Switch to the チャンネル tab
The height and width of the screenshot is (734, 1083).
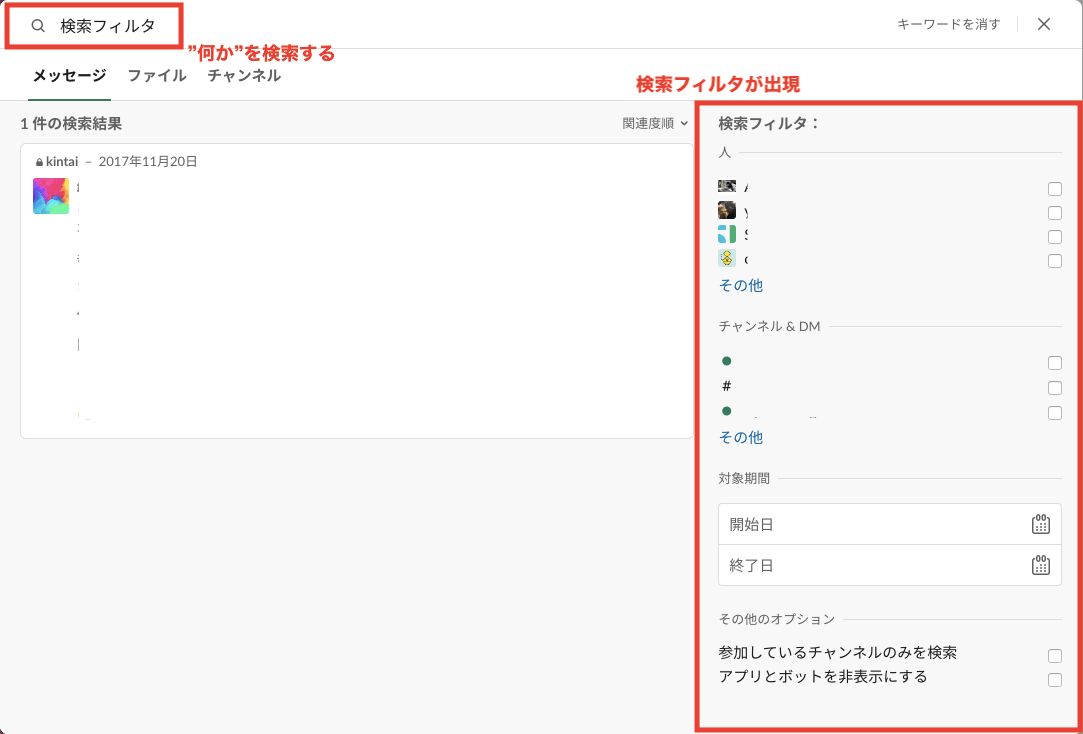click(244, 75)
